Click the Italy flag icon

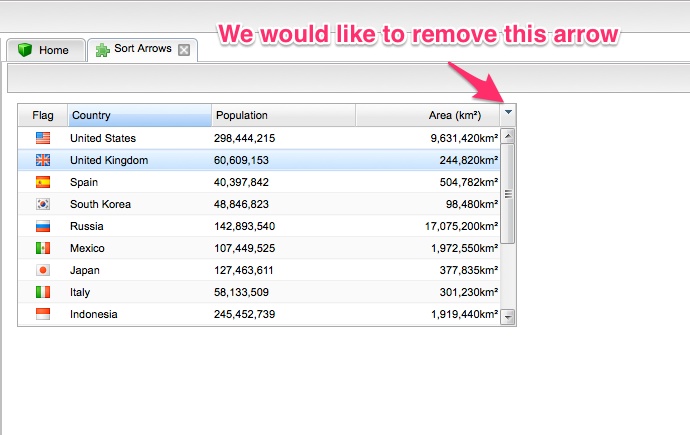pyautogui.click(x=43, y=292)
